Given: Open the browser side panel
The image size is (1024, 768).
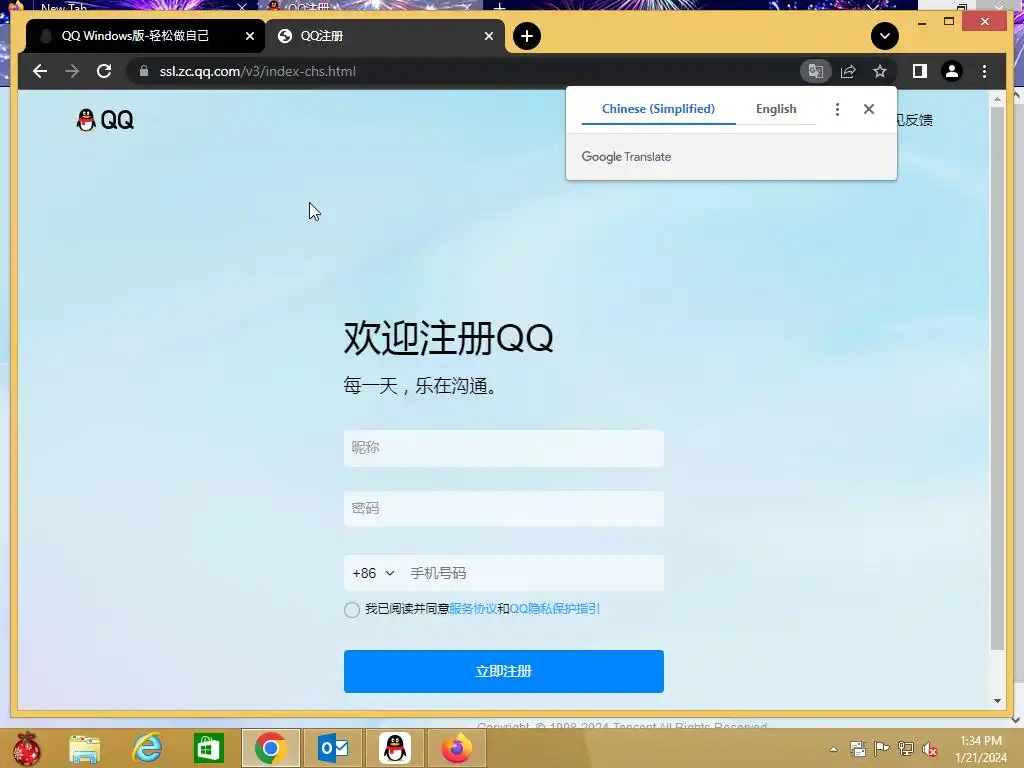Looking at the screenshot, I should [x=920, y=71].
